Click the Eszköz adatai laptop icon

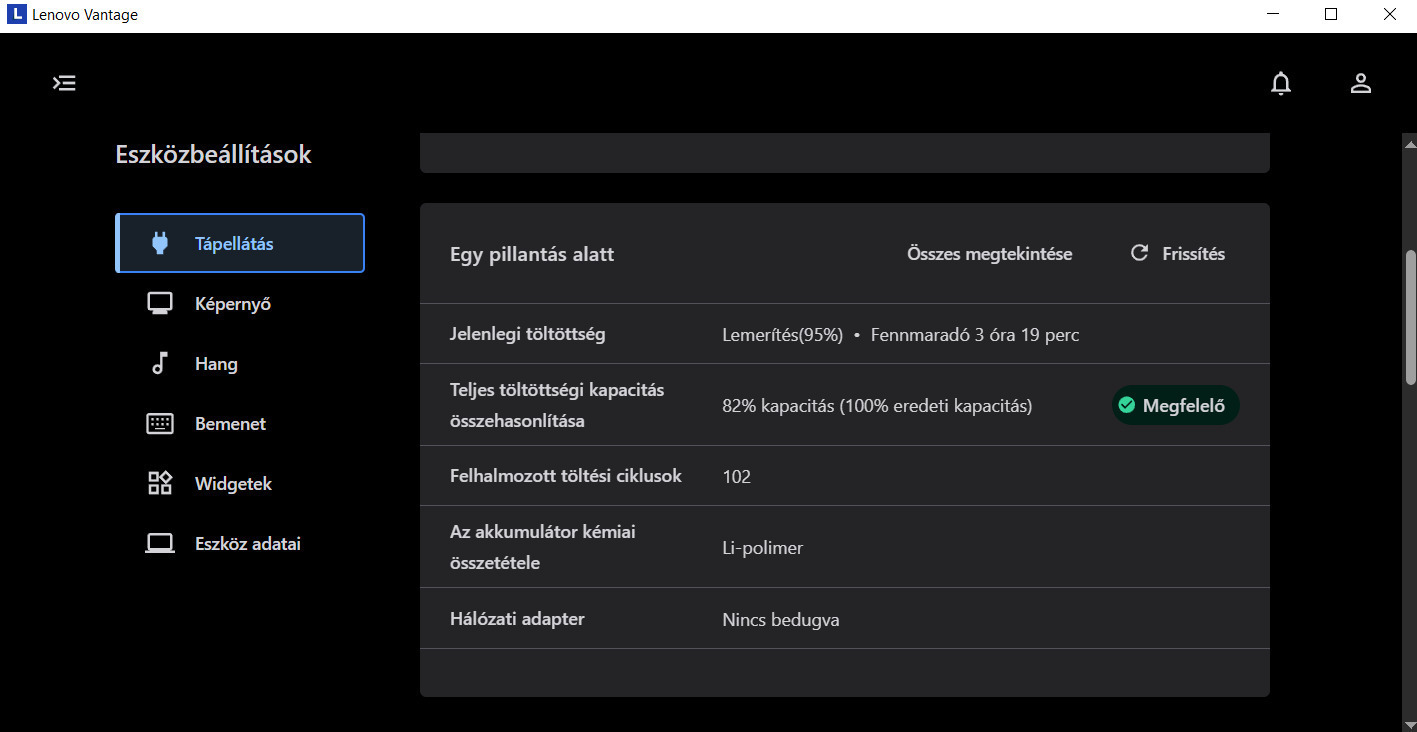pos(159,544)
